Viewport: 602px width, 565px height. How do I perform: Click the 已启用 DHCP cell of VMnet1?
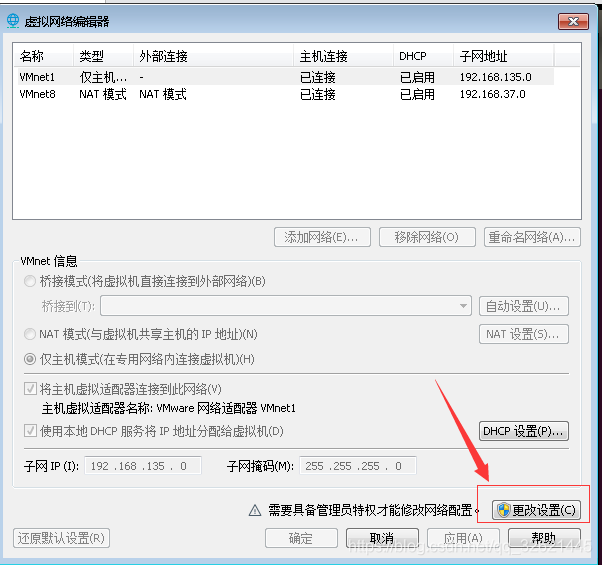click(x=417, y=77)
